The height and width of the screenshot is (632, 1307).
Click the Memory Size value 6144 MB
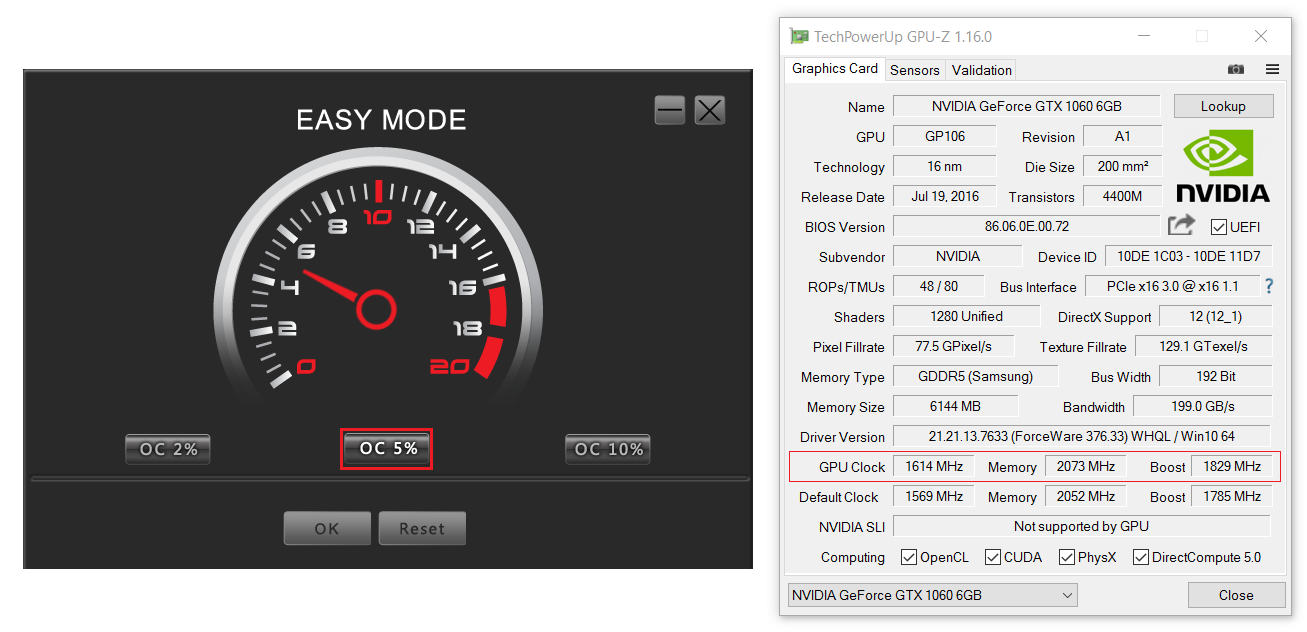tap(955, 406)
